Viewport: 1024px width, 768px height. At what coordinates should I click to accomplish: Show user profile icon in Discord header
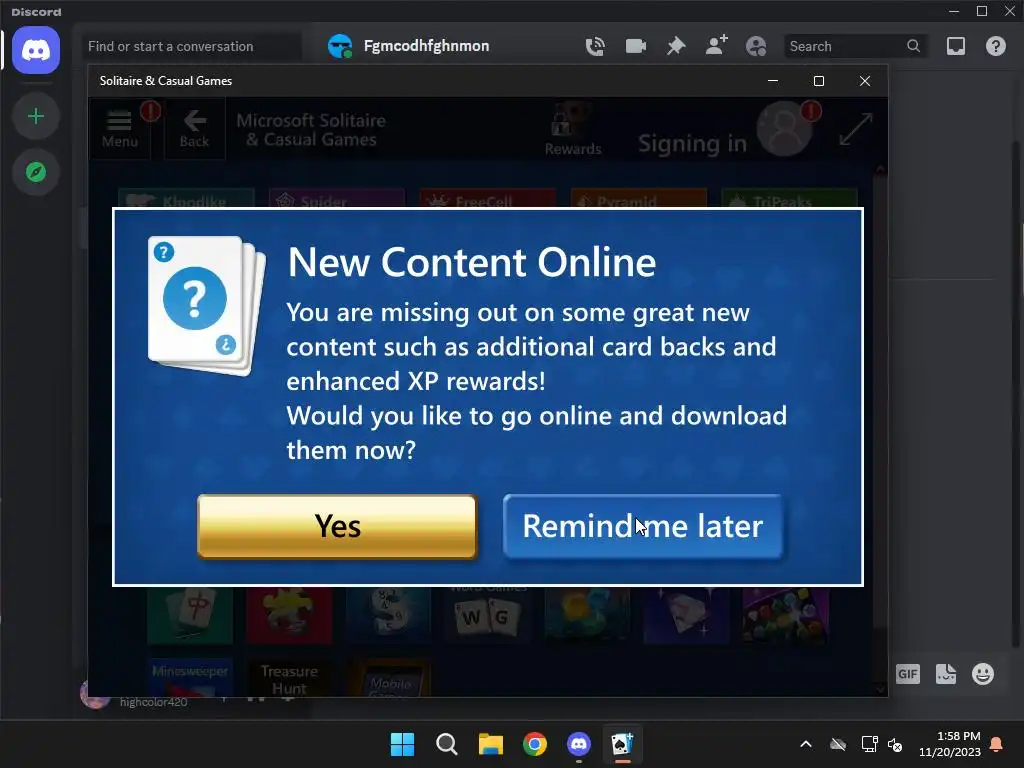756,46
